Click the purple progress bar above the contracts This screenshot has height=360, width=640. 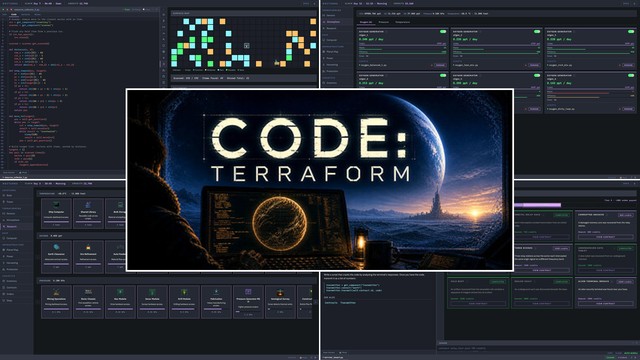point(538,205)
